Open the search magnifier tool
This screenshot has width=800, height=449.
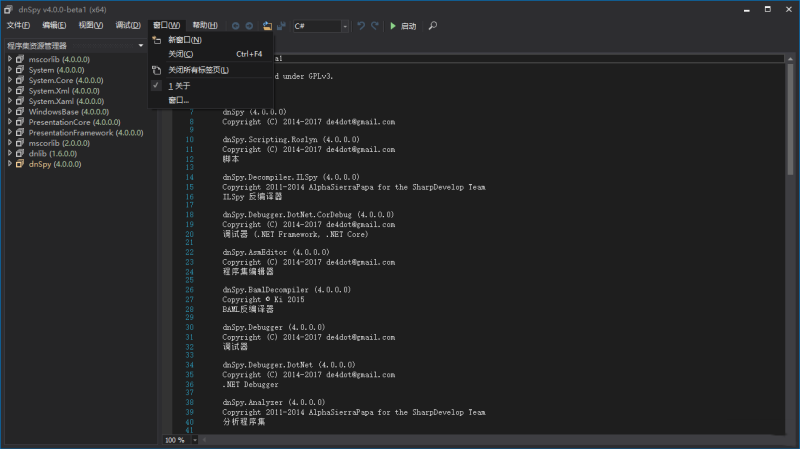click(x=433, y=26)
